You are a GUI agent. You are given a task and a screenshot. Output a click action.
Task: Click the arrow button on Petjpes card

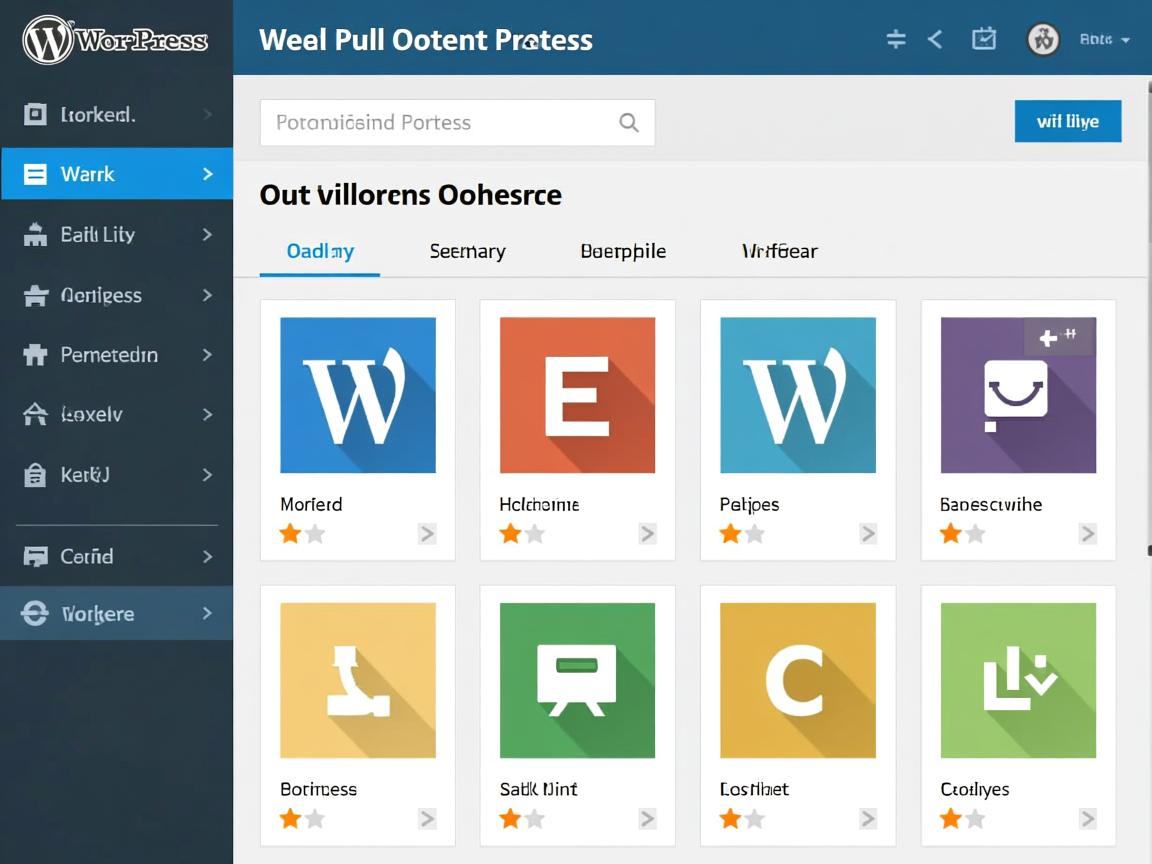[x=868, y=534]
